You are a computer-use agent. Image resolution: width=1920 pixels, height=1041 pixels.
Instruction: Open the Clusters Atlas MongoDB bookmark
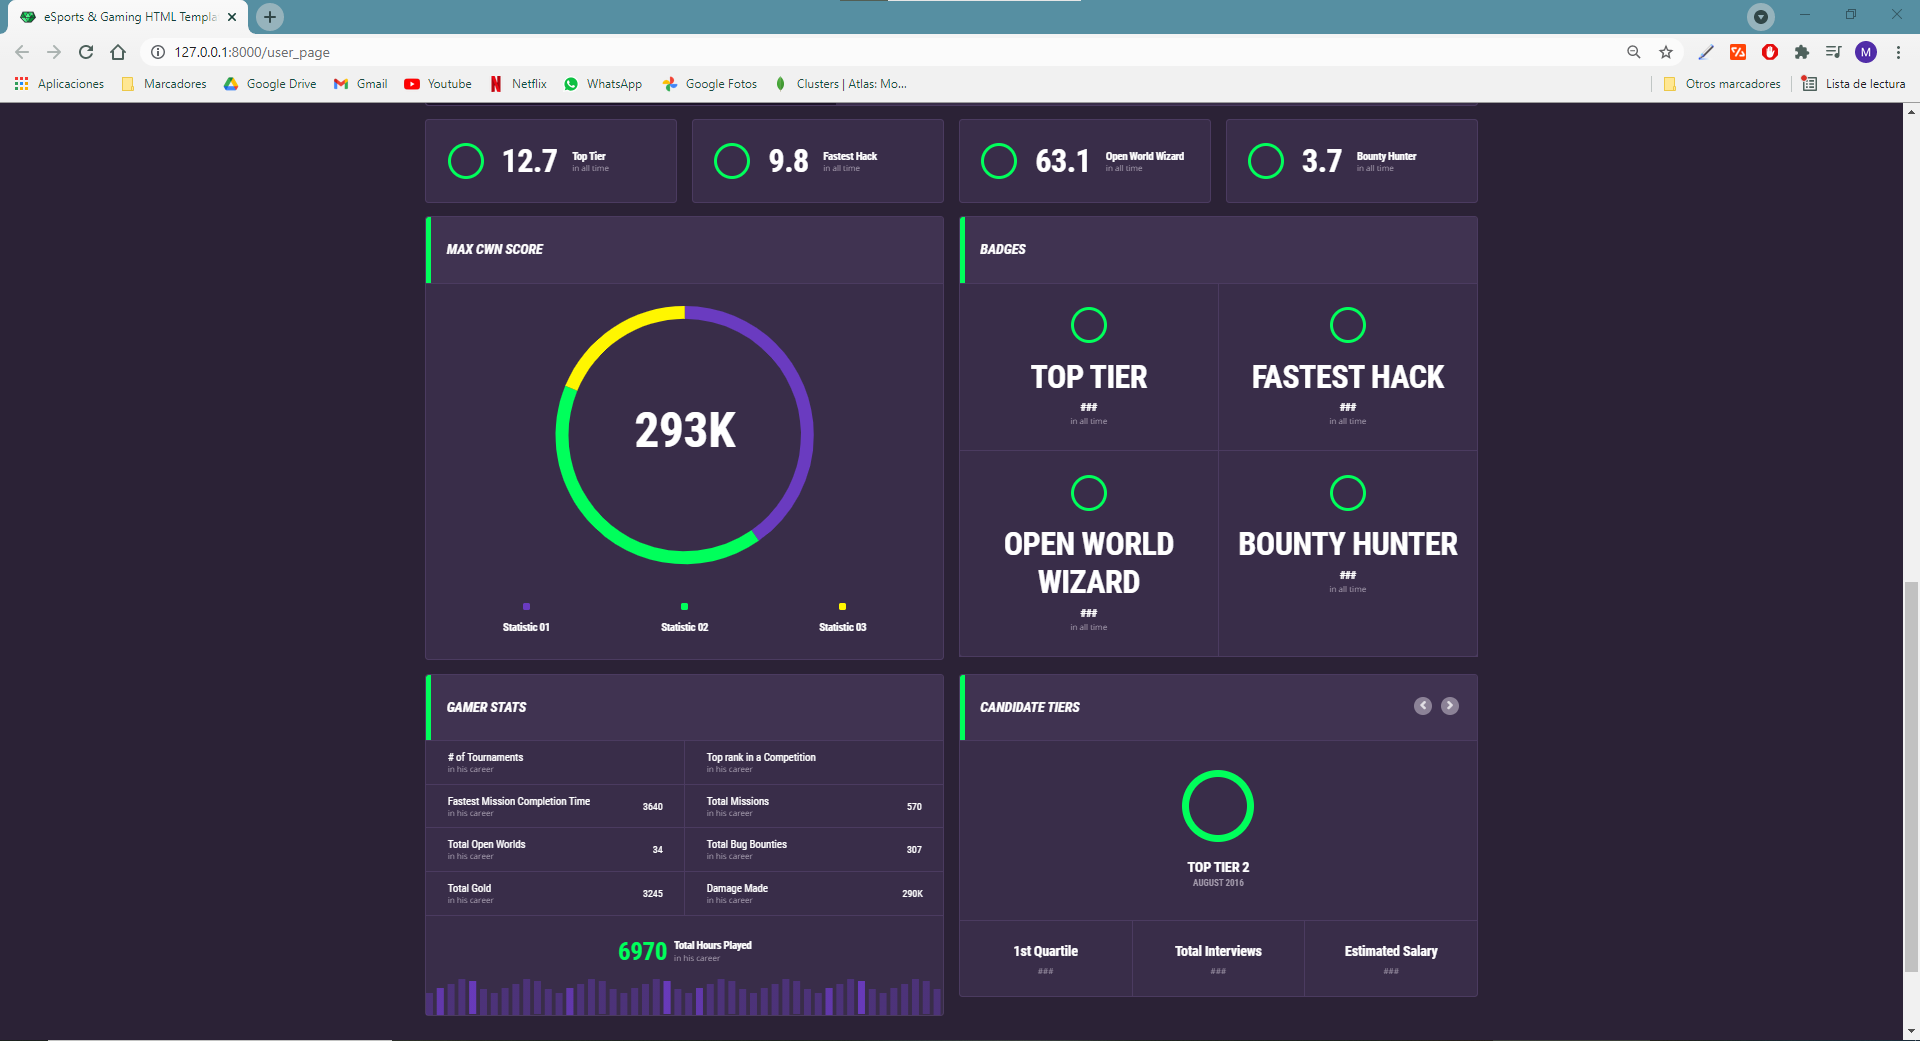pyautogui.click(x=840, y=84)
